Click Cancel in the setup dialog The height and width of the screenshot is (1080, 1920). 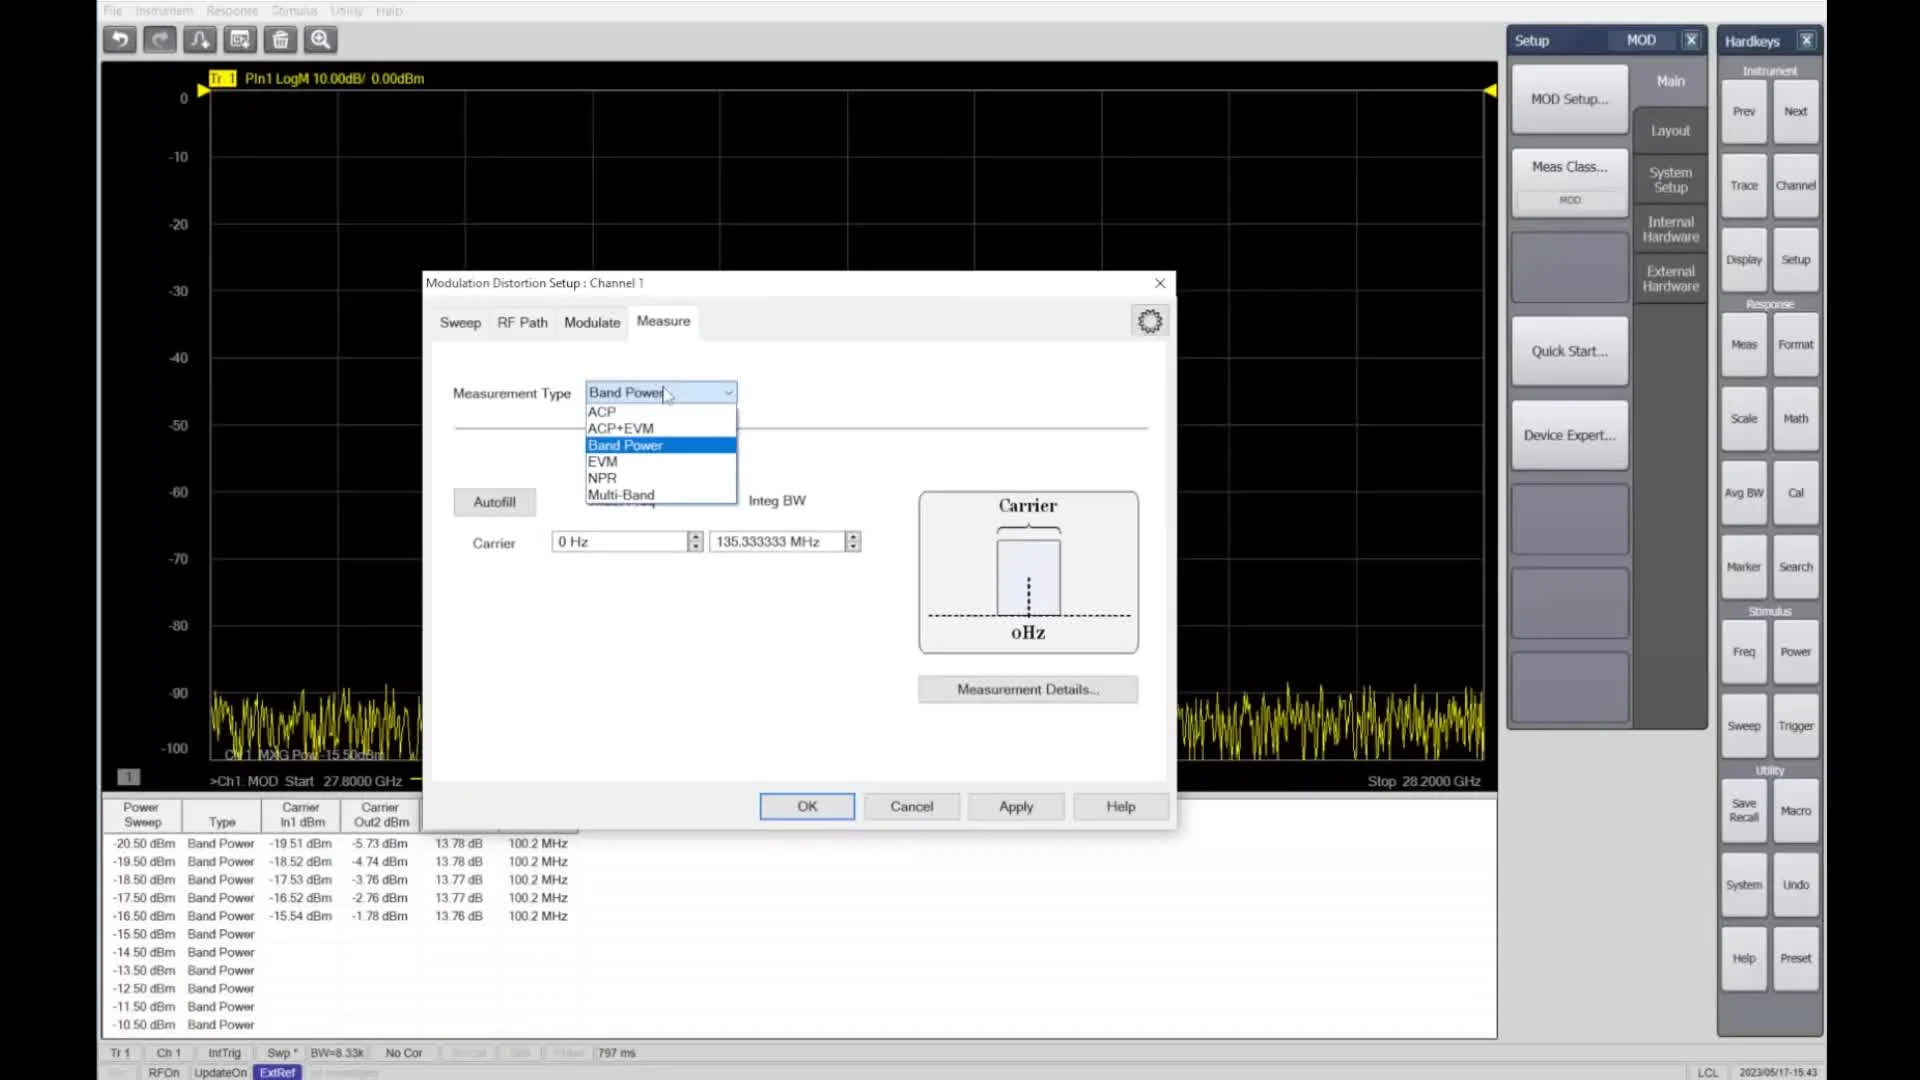click(912, 806)
